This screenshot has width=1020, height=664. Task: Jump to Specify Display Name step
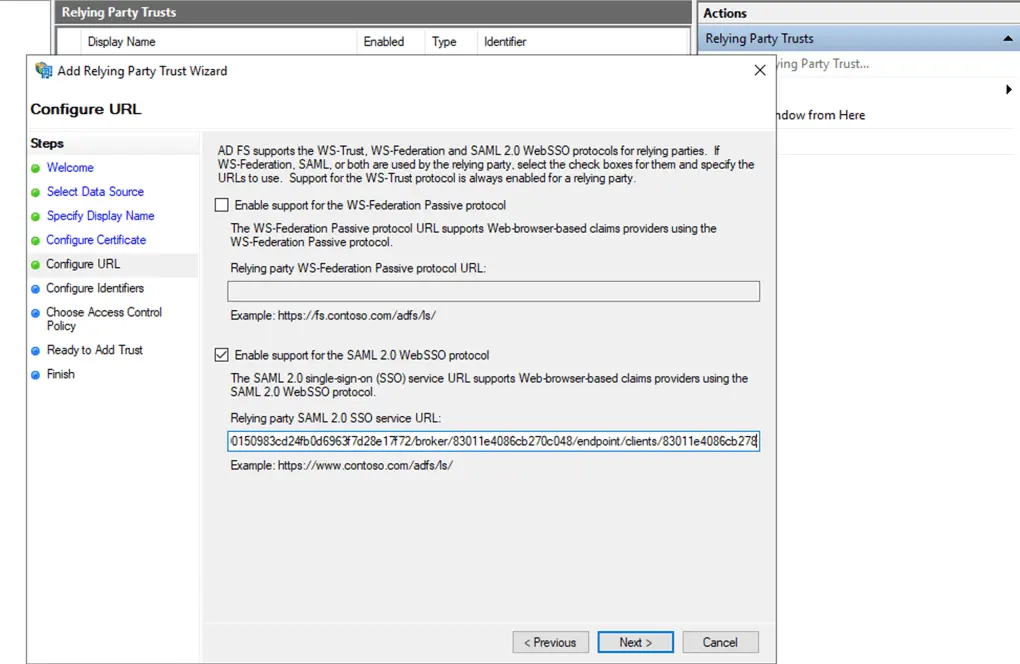[100, 216]
